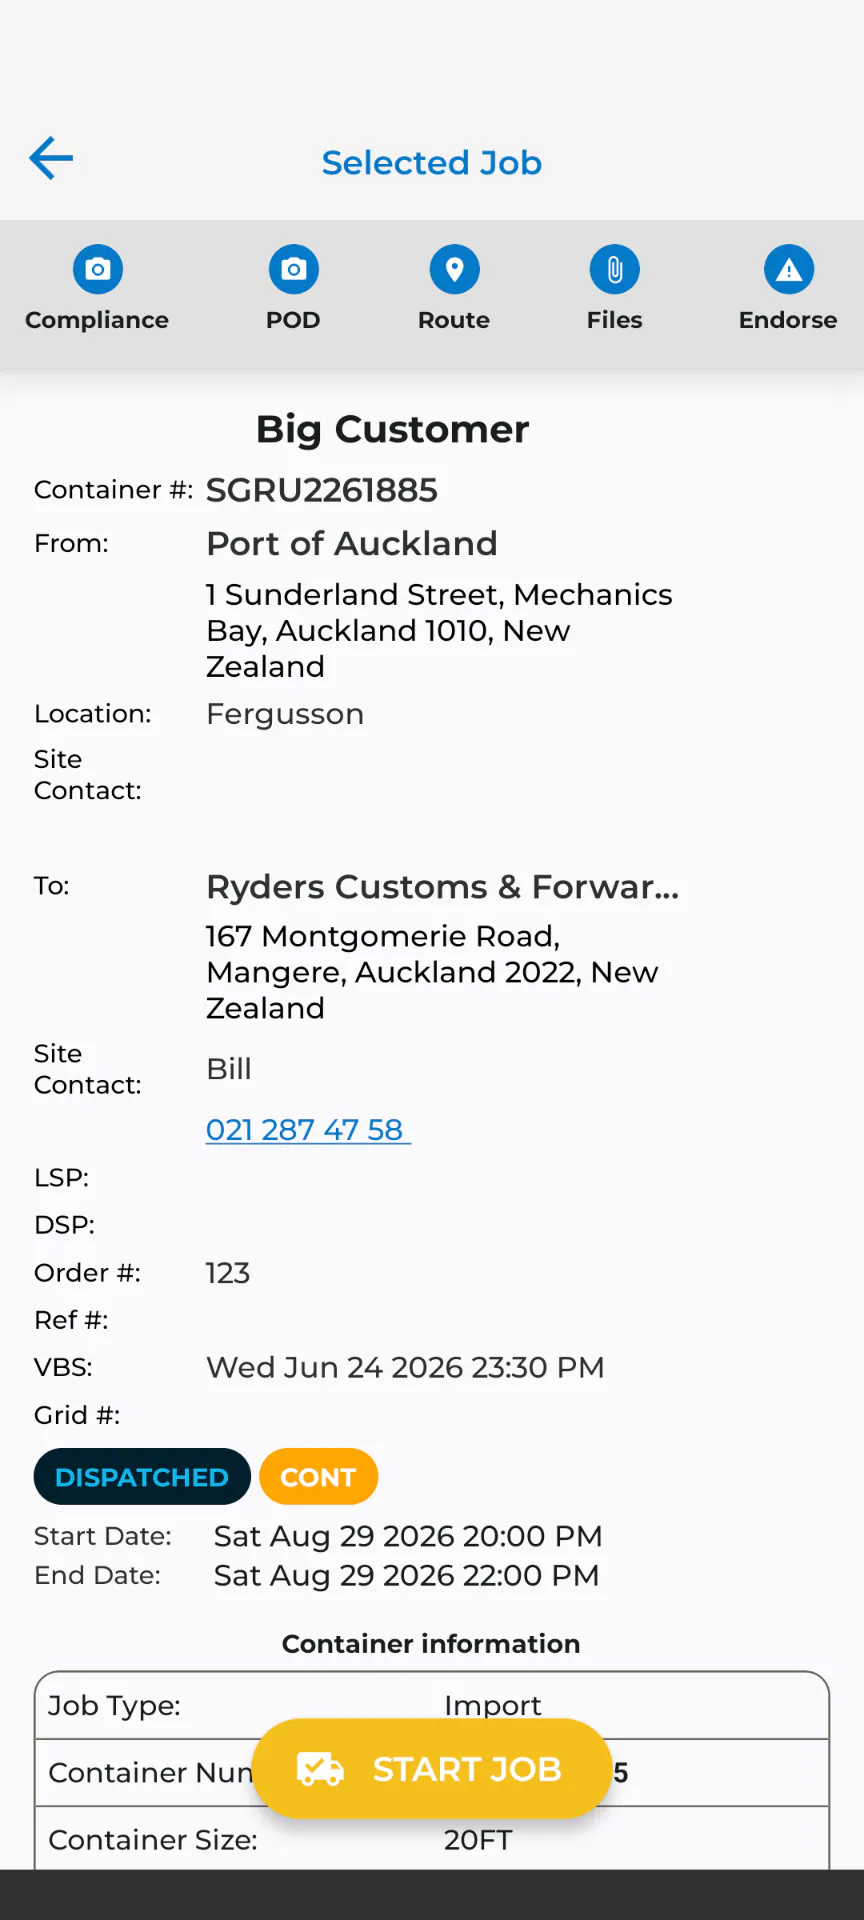Tap the START JOB button
The height and width of the screenshot is (1920, 864).
point(431,1769)
